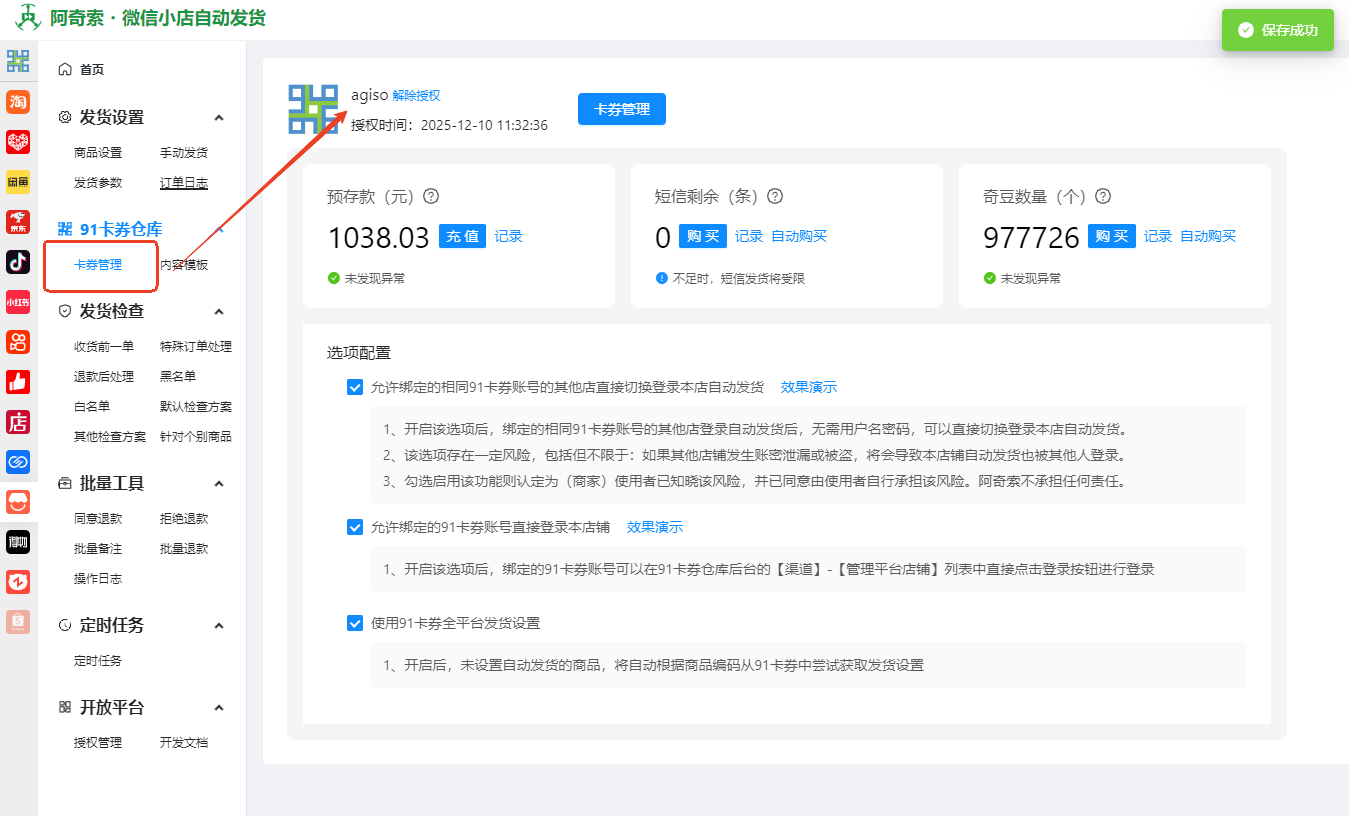1349x816 pixels.
Task: Collapse the 发货设置 menu section
Action: tap(219, 118)
